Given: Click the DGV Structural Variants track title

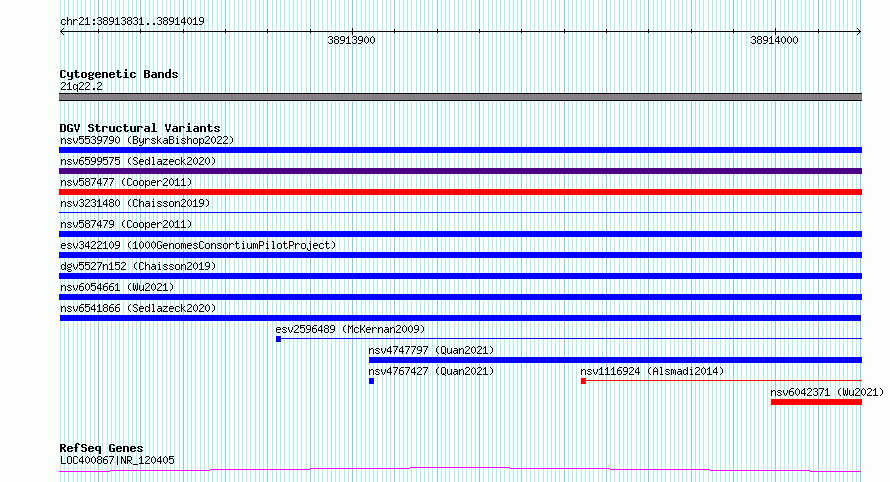Looking at the screenshot, I should (140, 128).
